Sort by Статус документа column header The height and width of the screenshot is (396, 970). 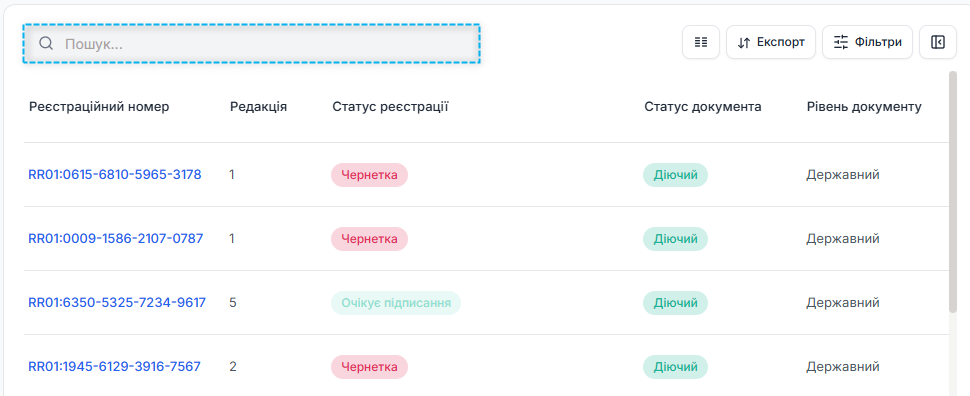click(703, 106)
